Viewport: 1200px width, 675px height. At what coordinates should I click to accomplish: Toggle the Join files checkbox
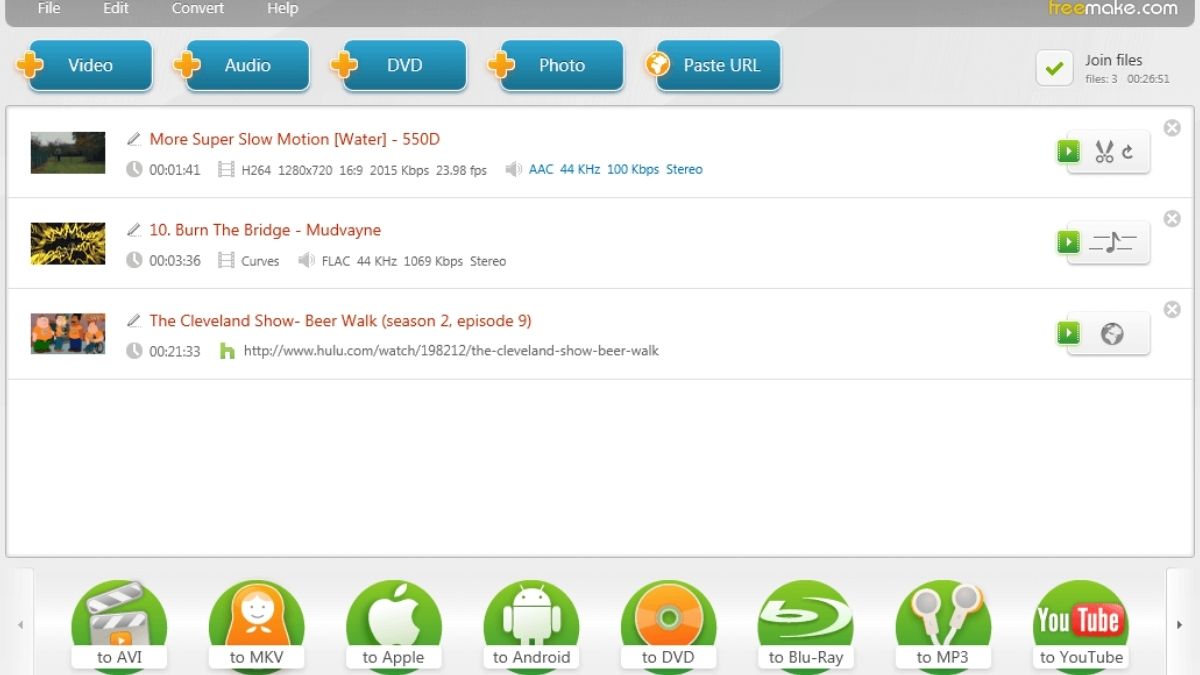(x=1054, y=68)
